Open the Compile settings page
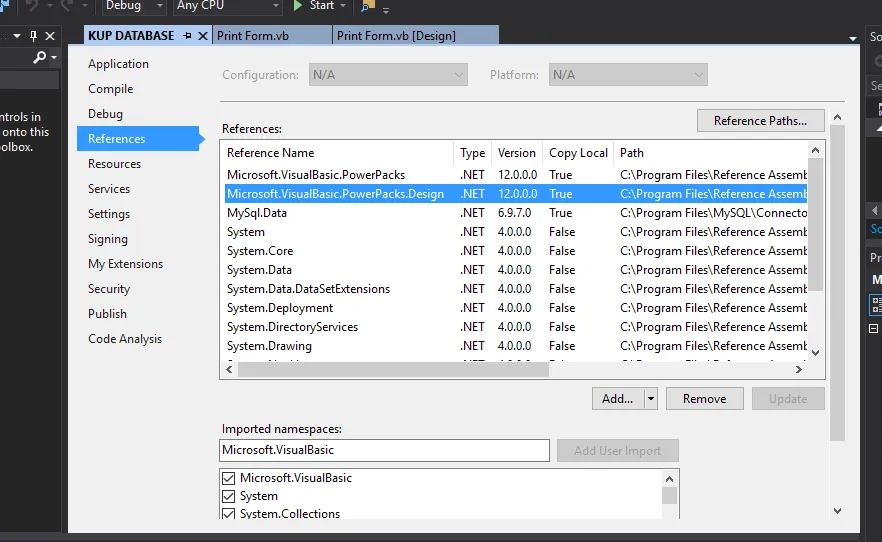The width and height of the screenshot is (882, 542). tap(110, 89)
